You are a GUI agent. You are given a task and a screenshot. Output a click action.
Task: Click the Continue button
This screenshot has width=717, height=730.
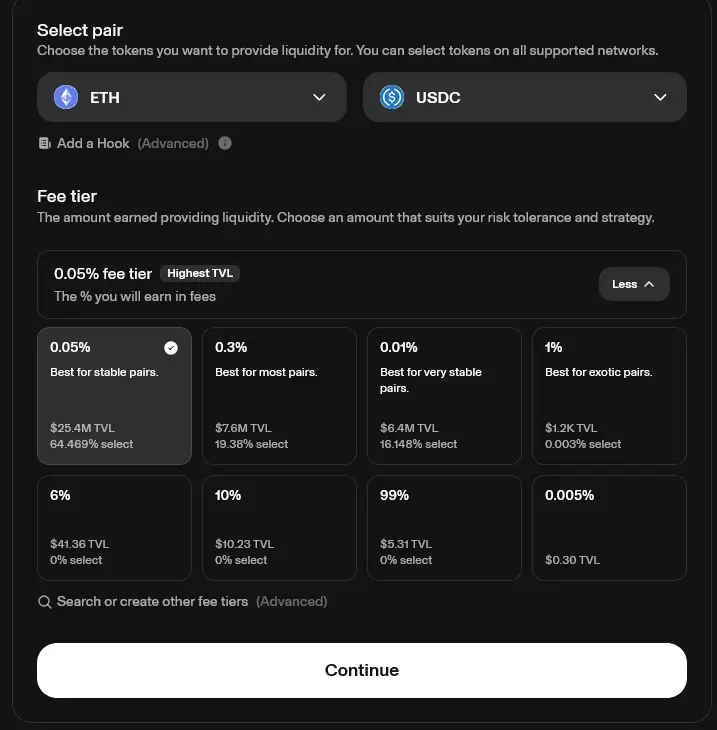coord(362,670)
